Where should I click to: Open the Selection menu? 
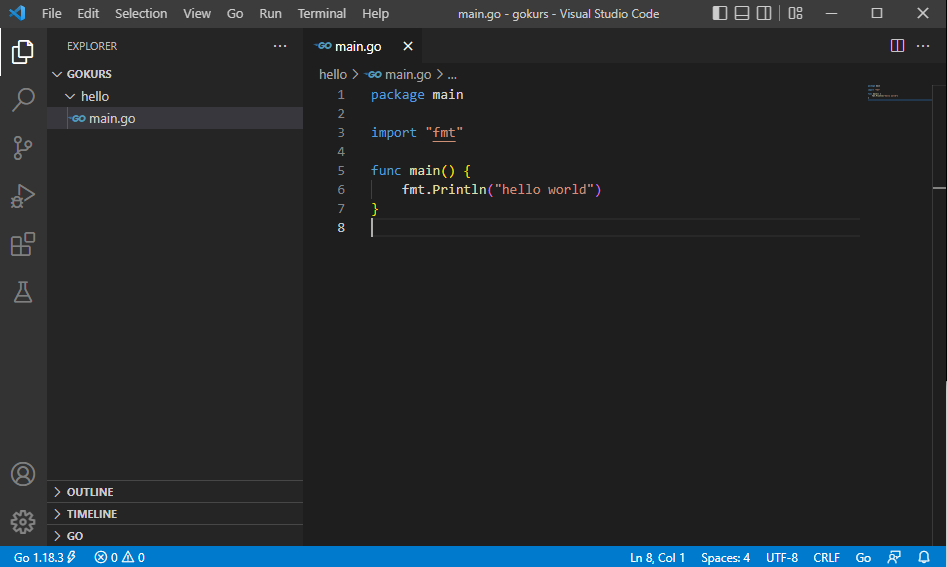coord(141,13)
